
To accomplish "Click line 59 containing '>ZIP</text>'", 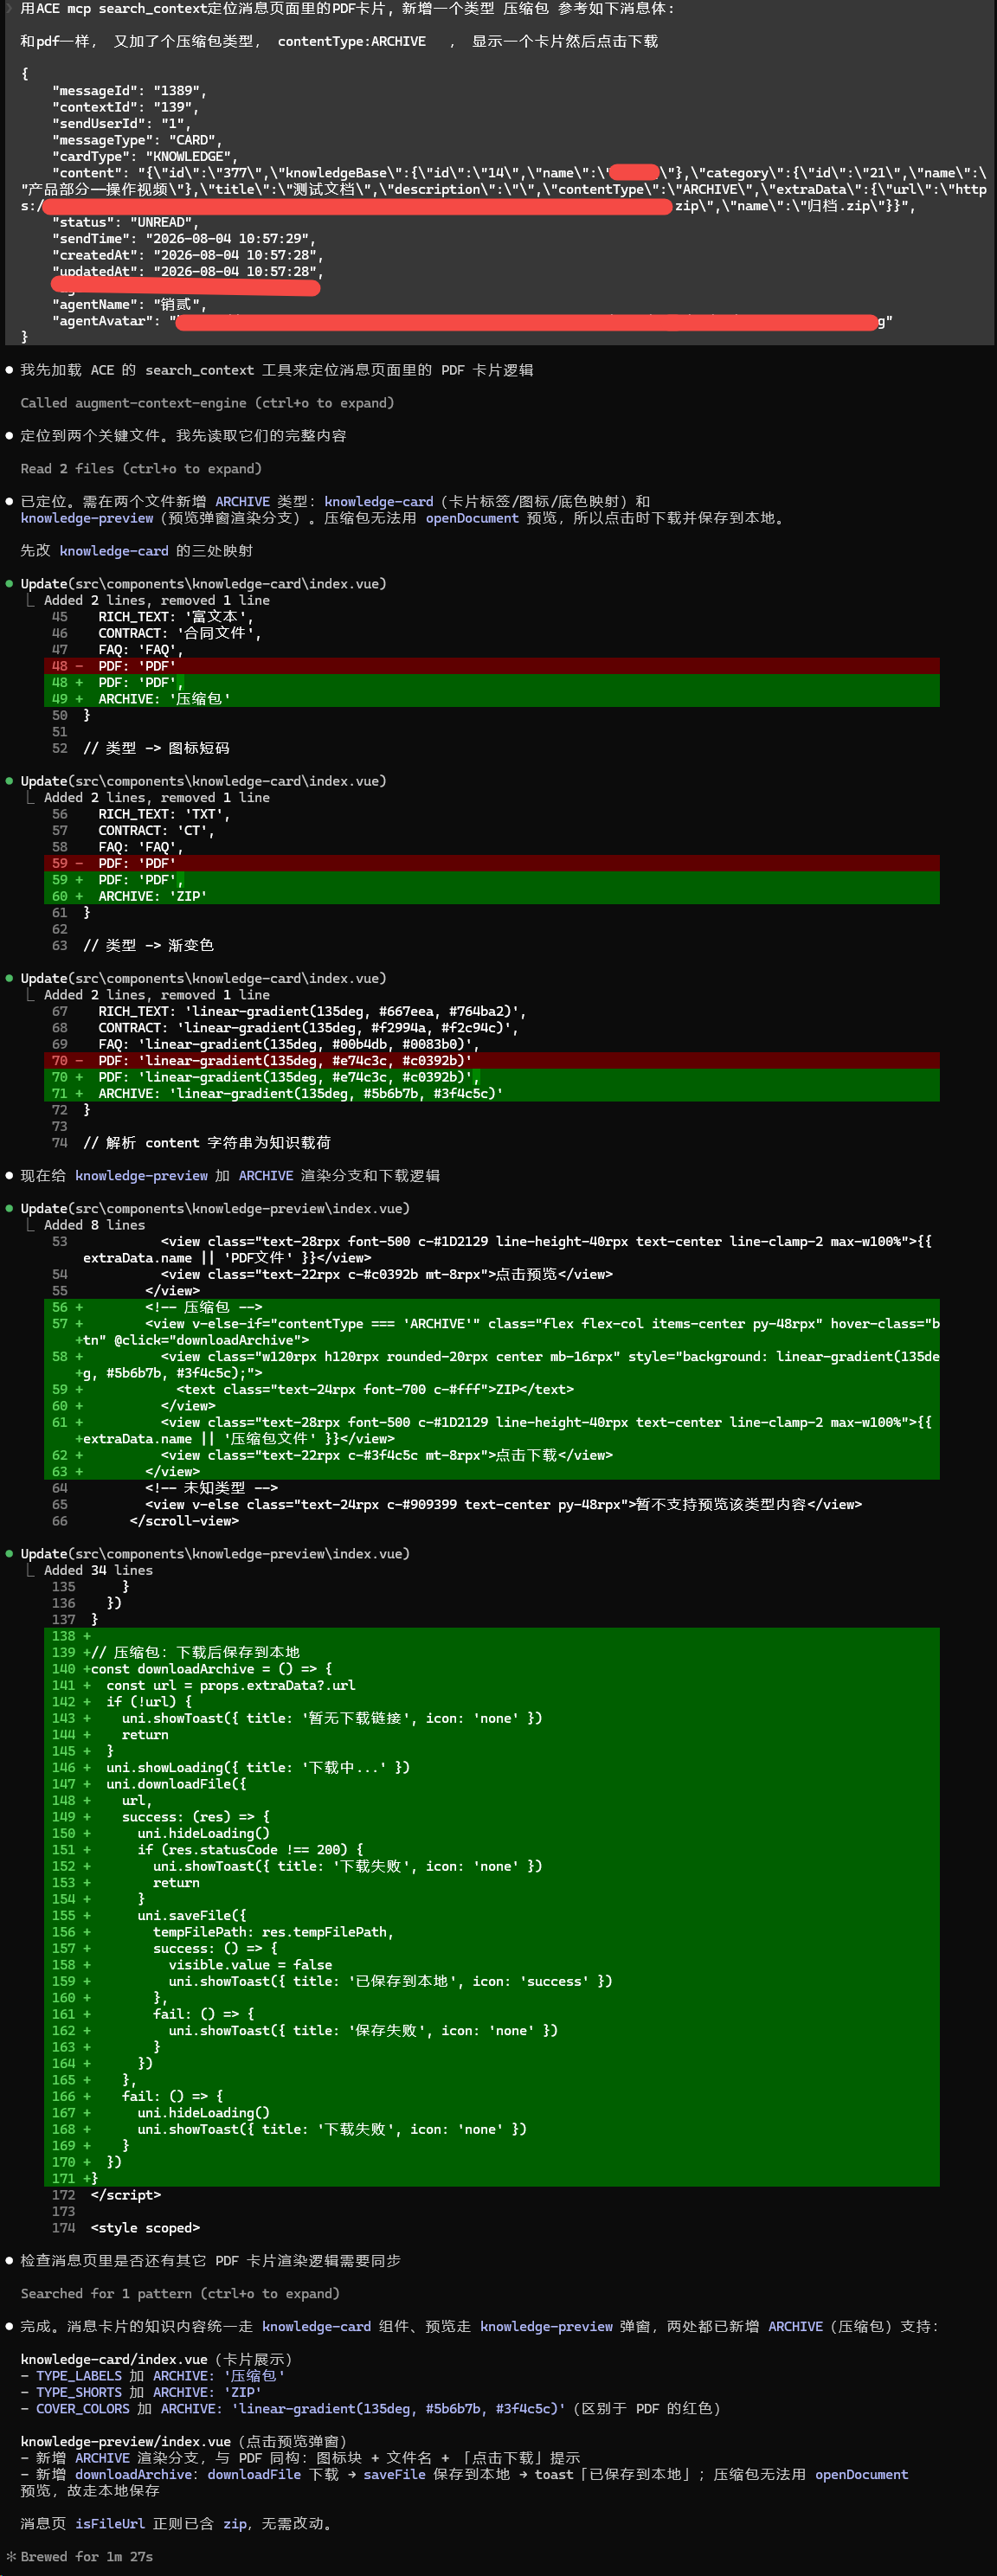I will [491, 1389].
